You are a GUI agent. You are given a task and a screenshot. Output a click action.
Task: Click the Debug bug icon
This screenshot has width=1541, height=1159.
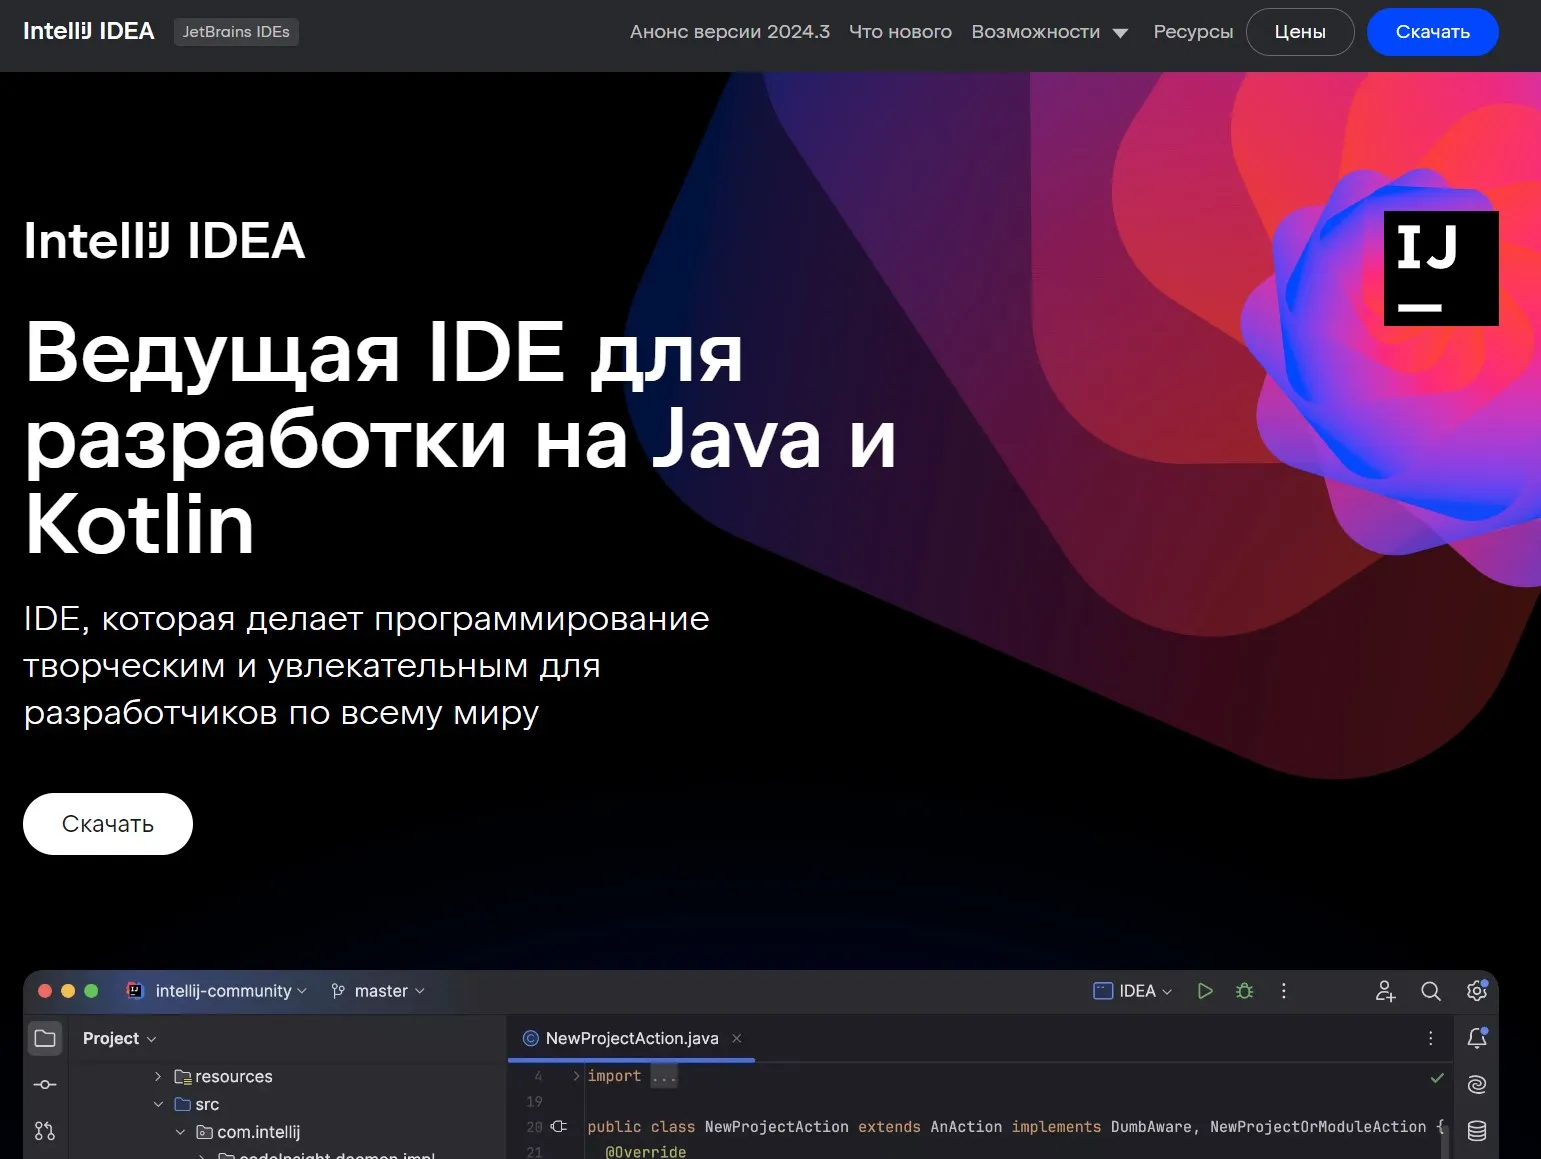click(1244, 991)
